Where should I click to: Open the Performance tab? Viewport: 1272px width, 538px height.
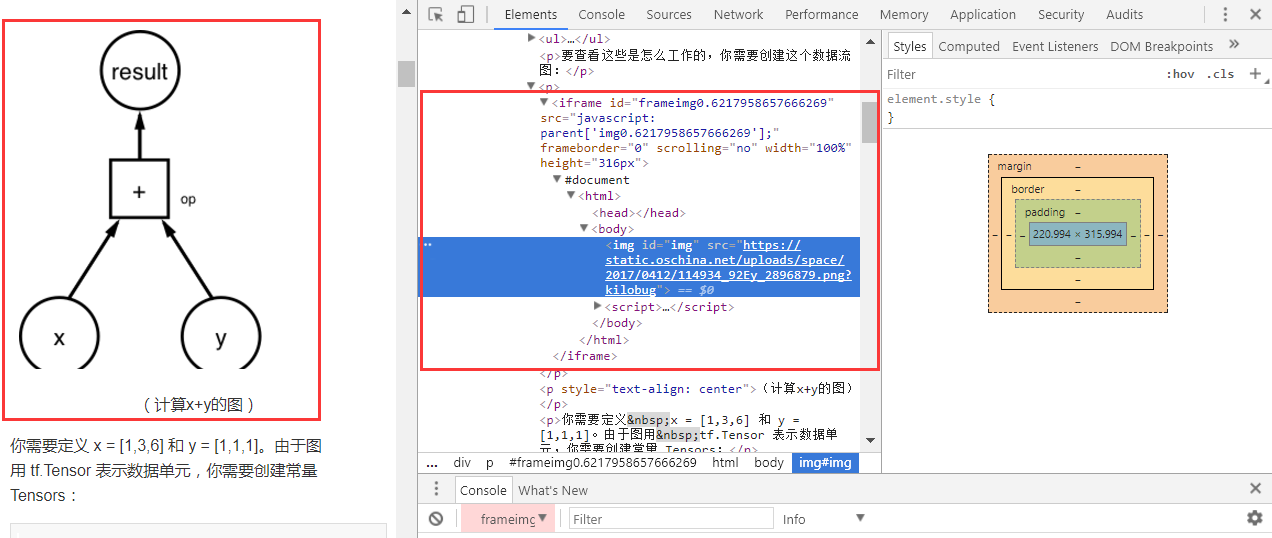(x=822, y=14)
